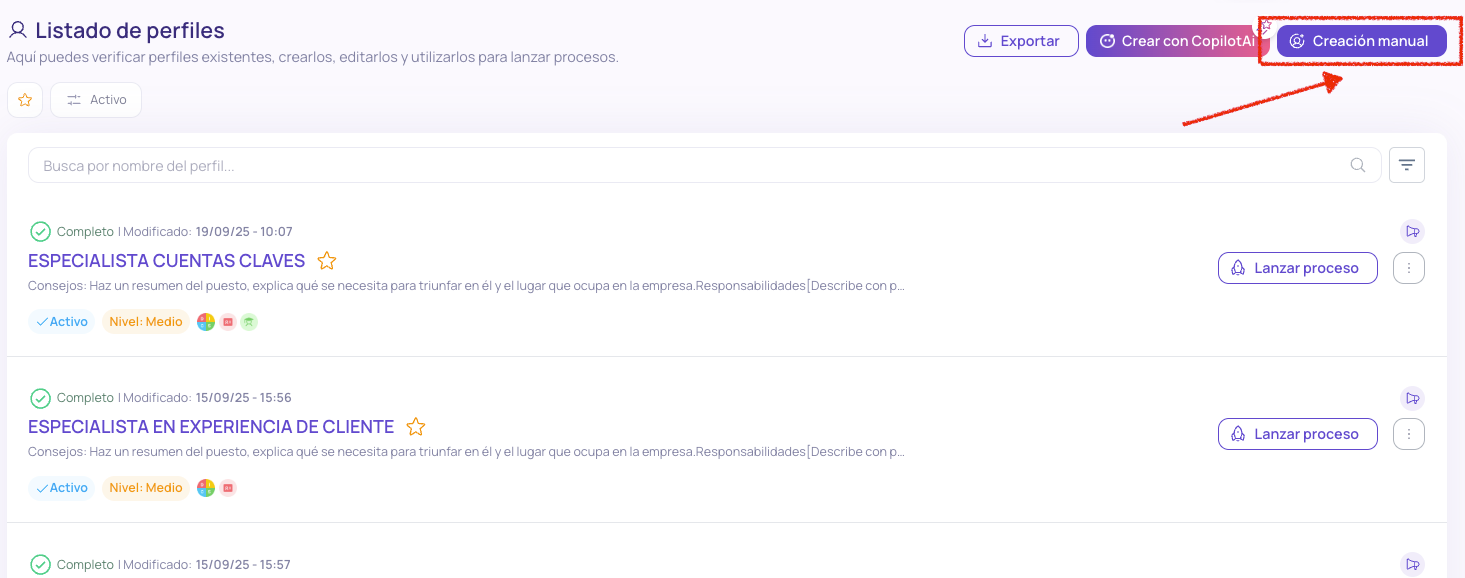Screen dimensions: 1465x578
Task: Click the favorites star filter button
Action: [x=25, y=100]
